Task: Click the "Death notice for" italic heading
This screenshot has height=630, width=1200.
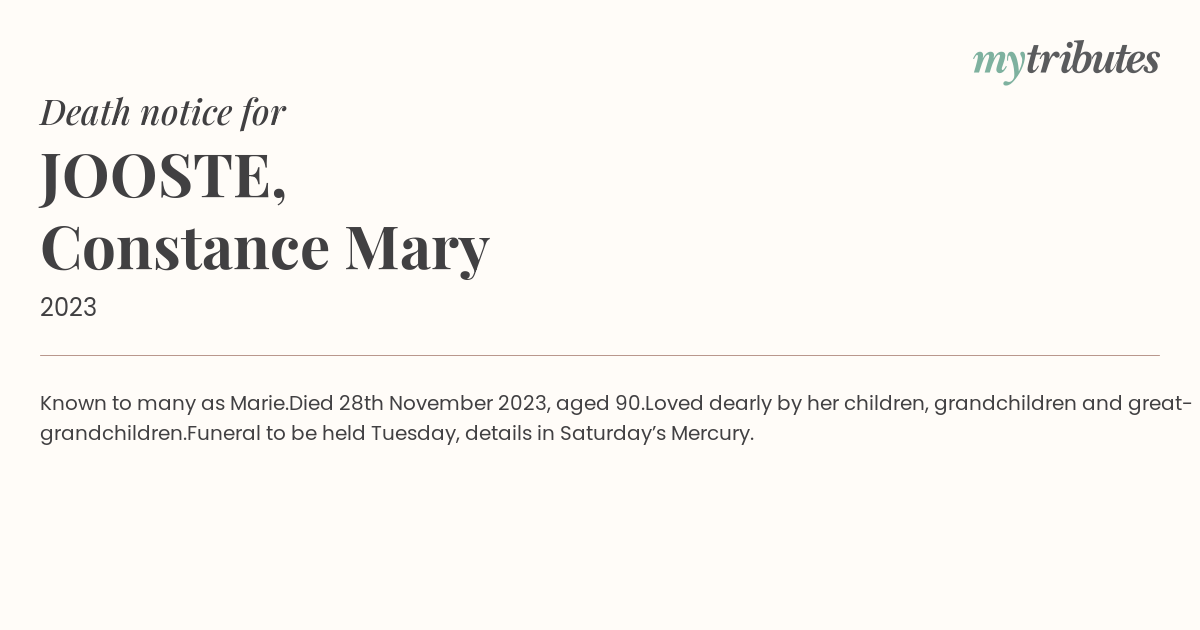Action: tap(163, 112)
